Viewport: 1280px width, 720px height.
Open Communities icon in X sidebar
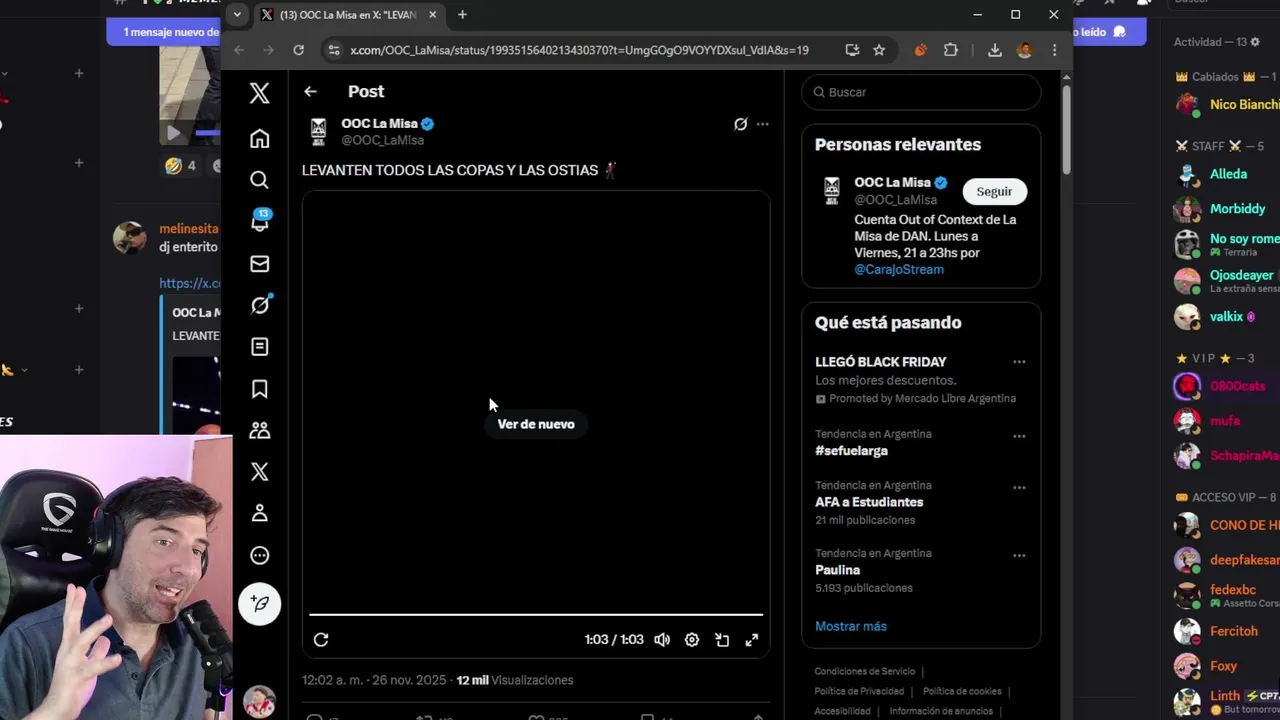pyautogui.click(x=259, y=430)
